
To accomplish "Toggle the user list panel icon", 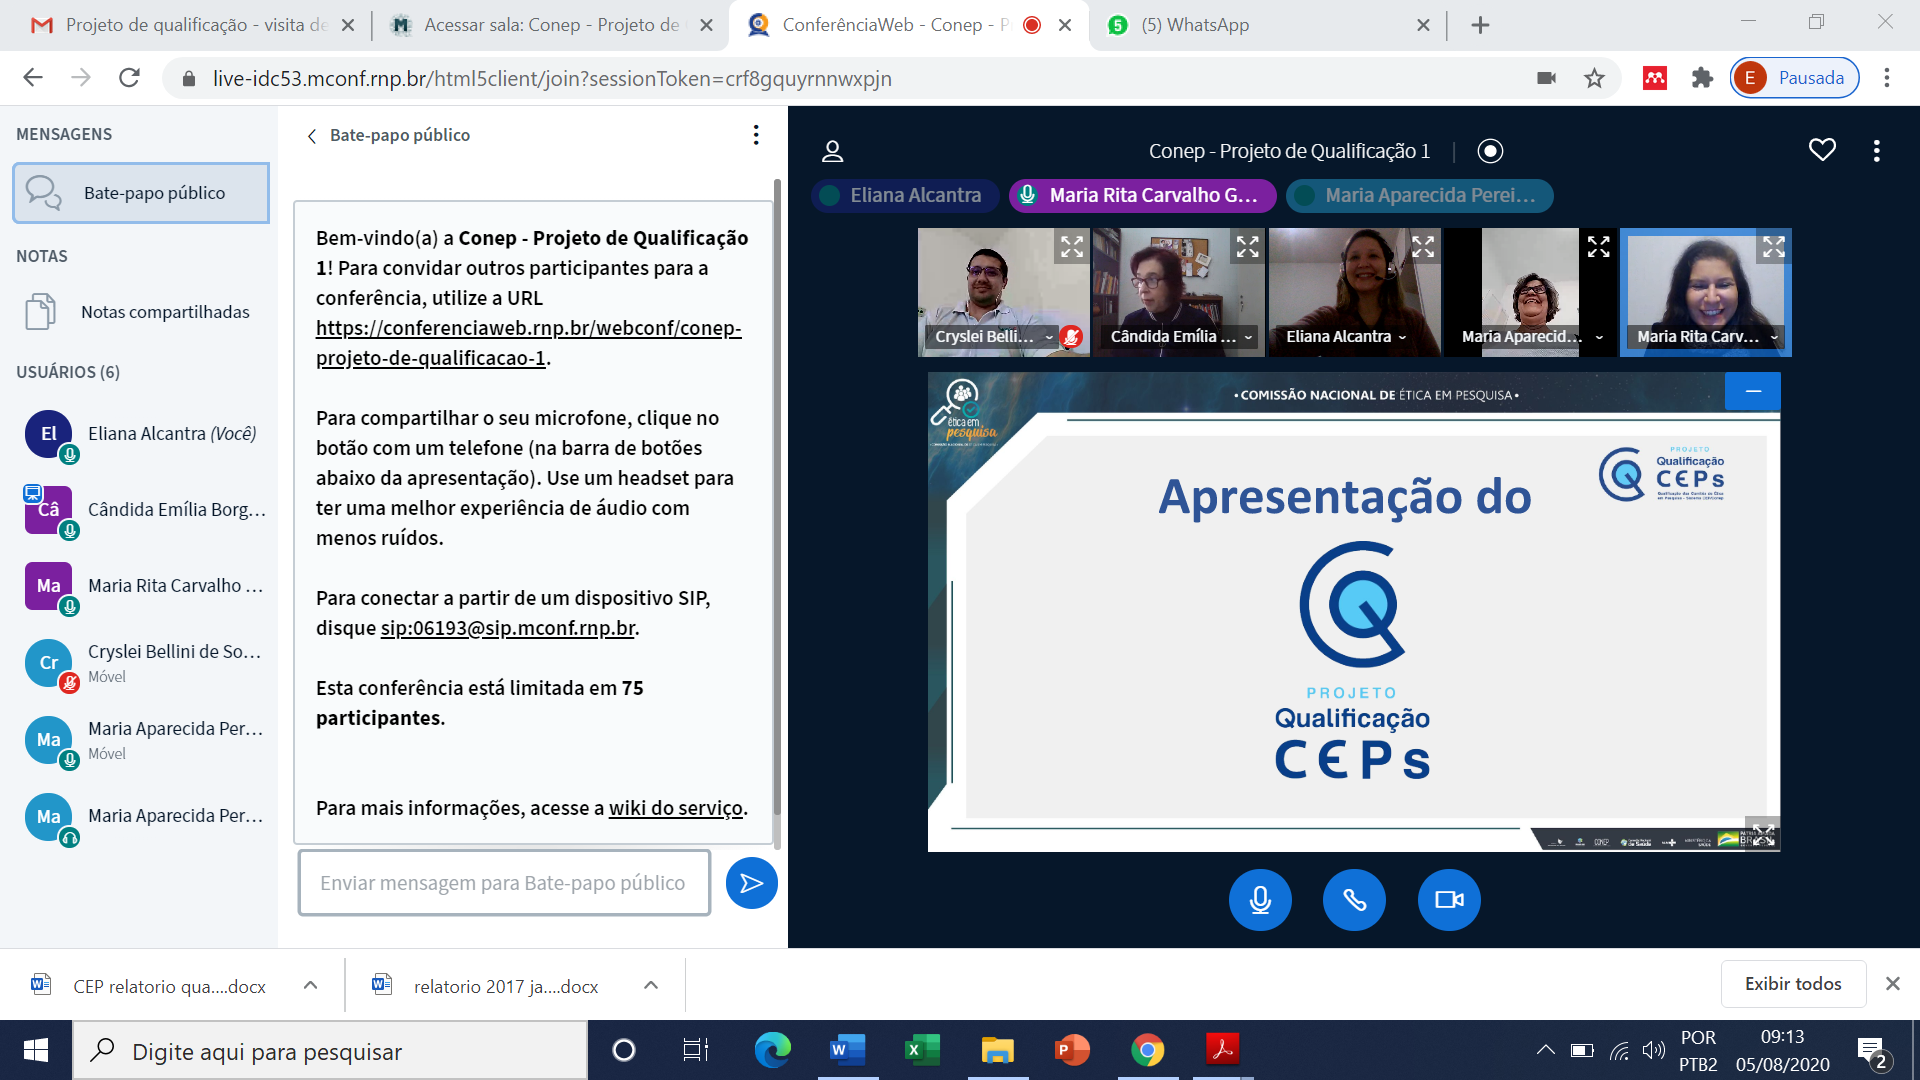I will tap(832, 151).
